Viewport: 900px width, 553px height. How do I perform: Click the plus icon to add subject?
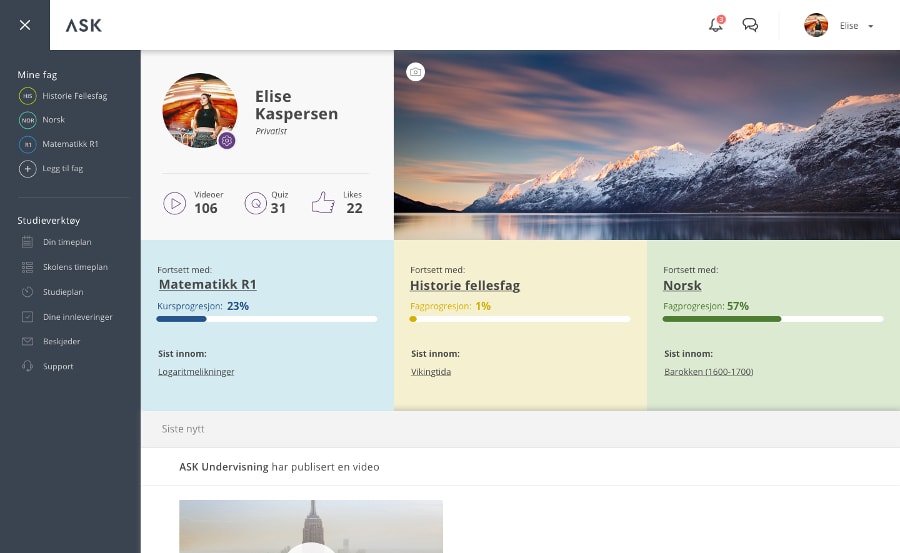(x=28, y=169)
